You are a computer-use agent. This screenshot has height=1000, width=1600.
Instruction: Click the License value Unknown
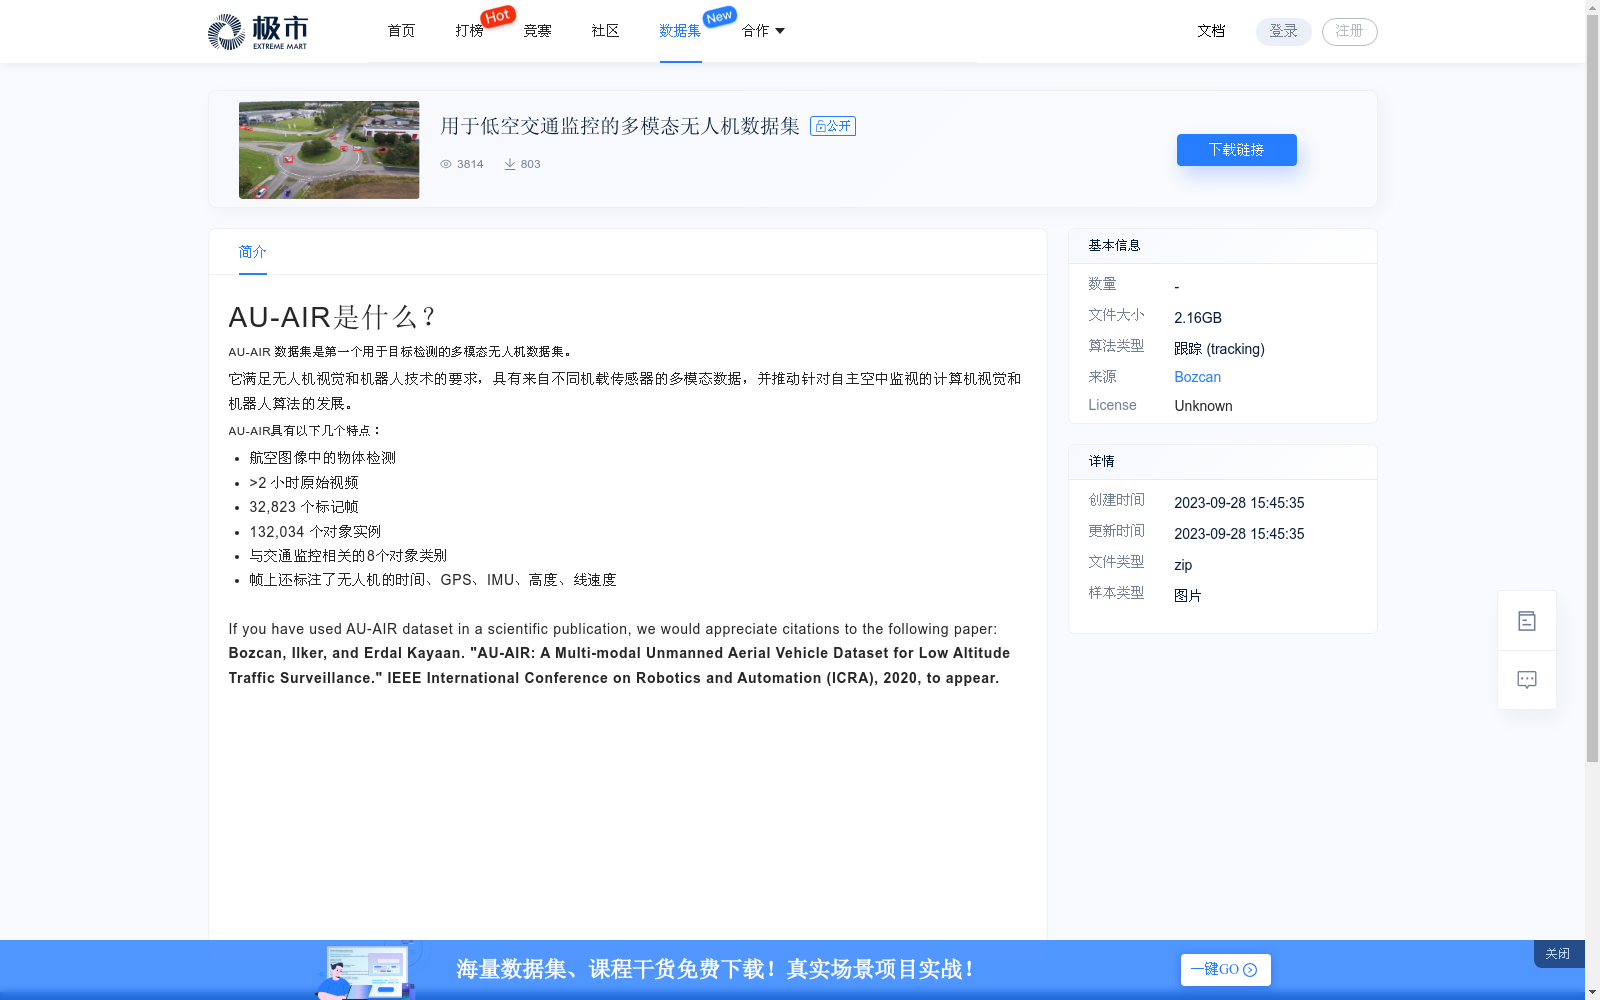click(1204, 406)
